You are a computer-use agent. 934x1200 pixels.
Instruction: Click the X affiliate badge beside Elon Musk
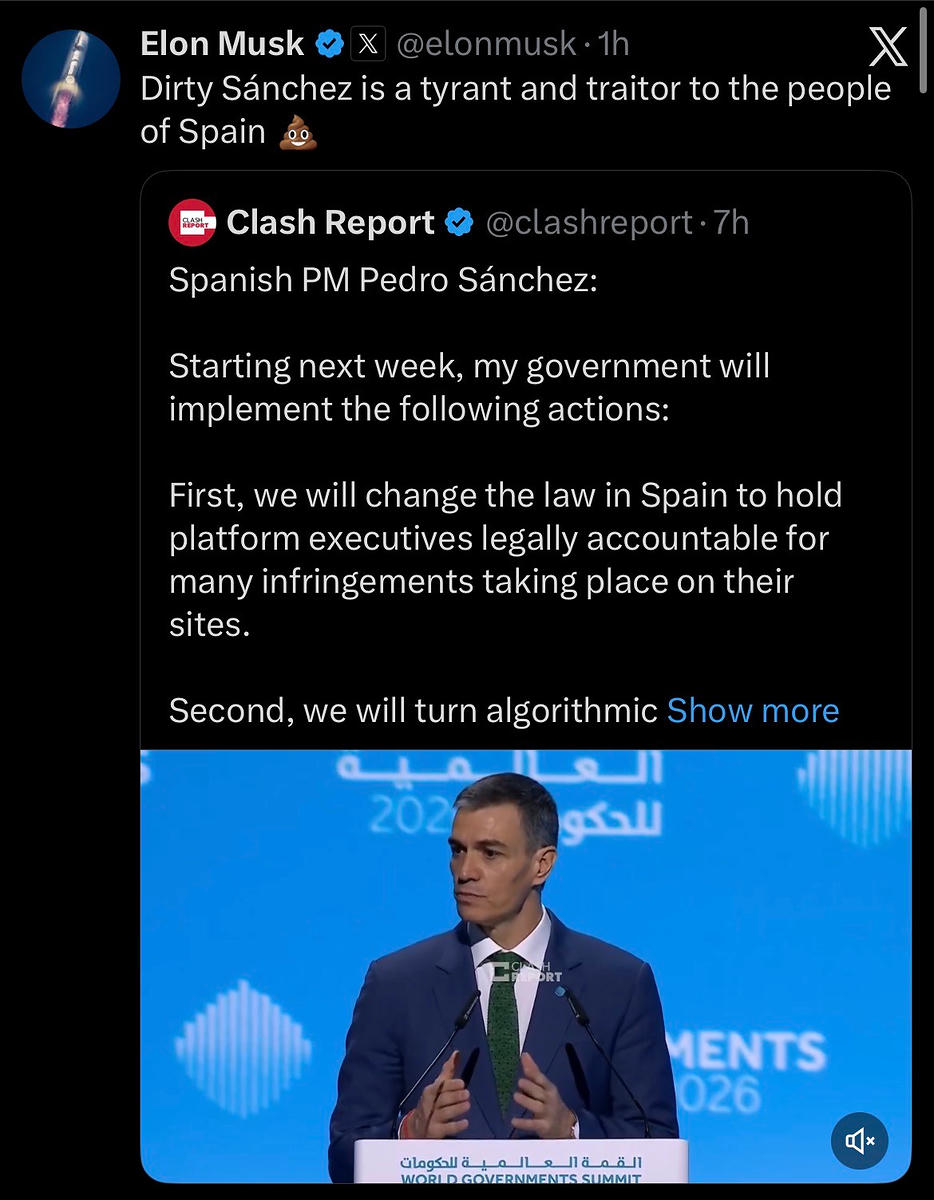[x=369, y=44]
